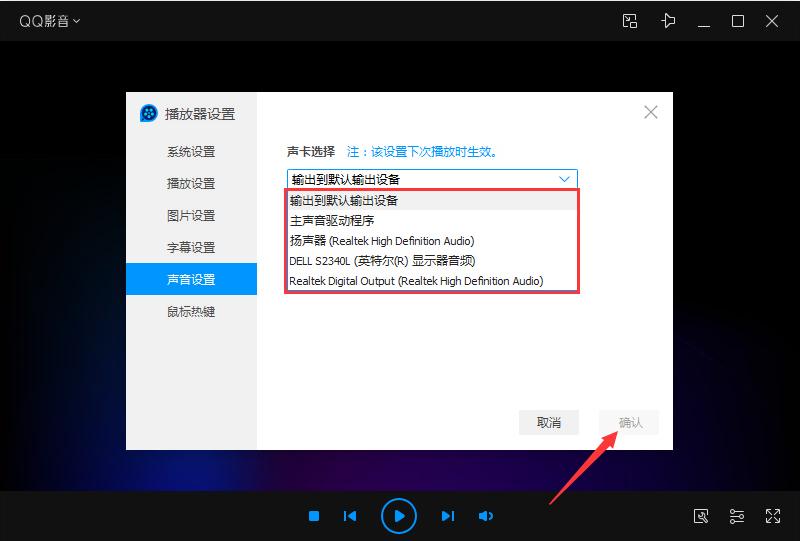Screen dimensions: 800x541
Task: Open the QQ影音 main menu dropdown
Action: tap(49, 21)
